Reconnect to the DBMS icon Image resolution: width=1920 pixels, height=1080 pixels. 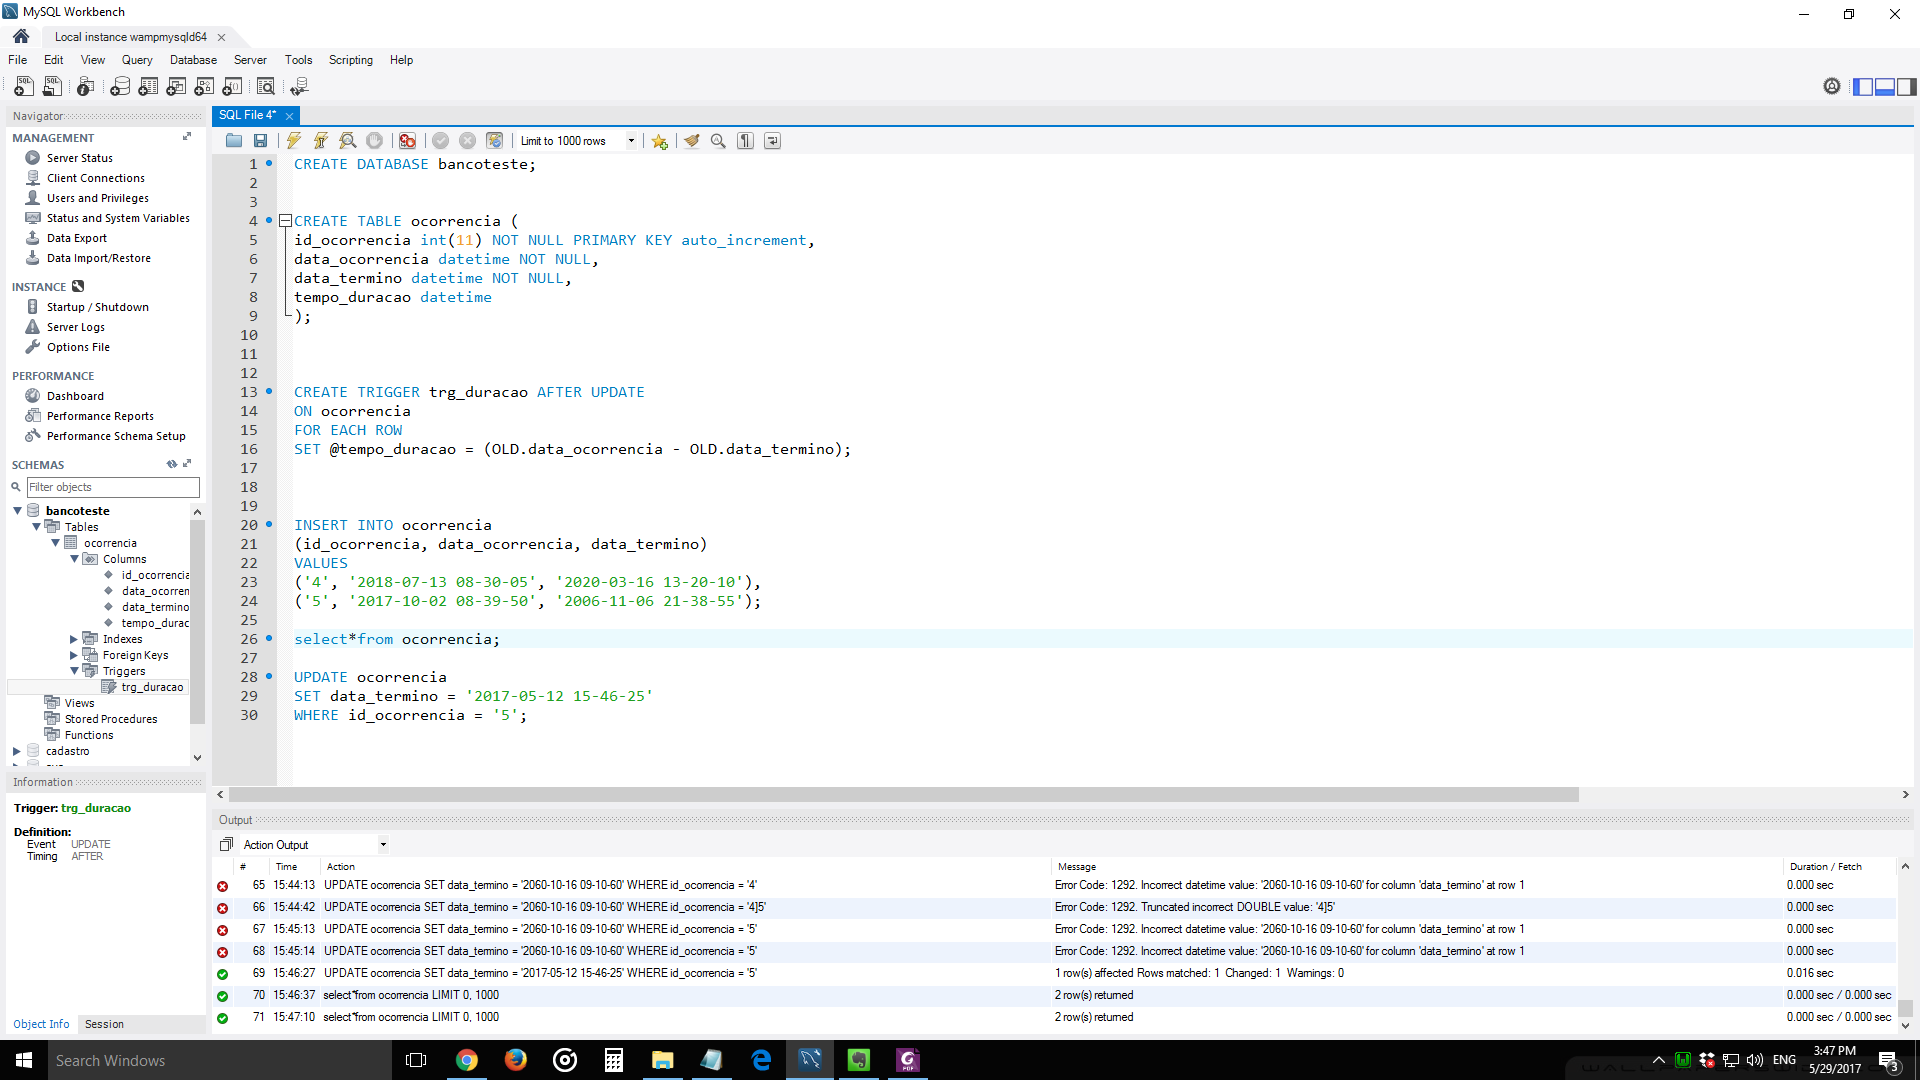click(299, 87)
